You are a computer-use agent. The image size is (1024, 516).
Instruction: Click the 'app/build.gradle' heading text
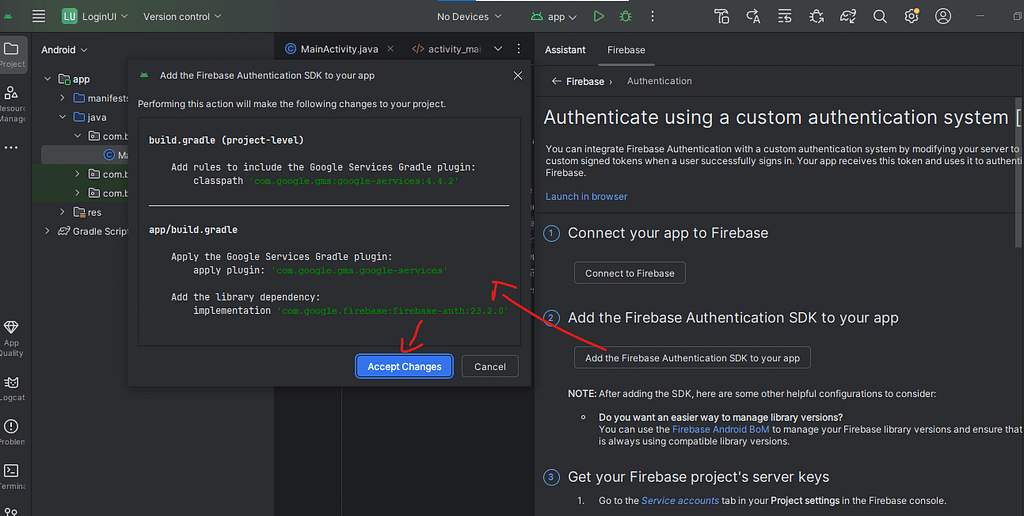(193, 230)
